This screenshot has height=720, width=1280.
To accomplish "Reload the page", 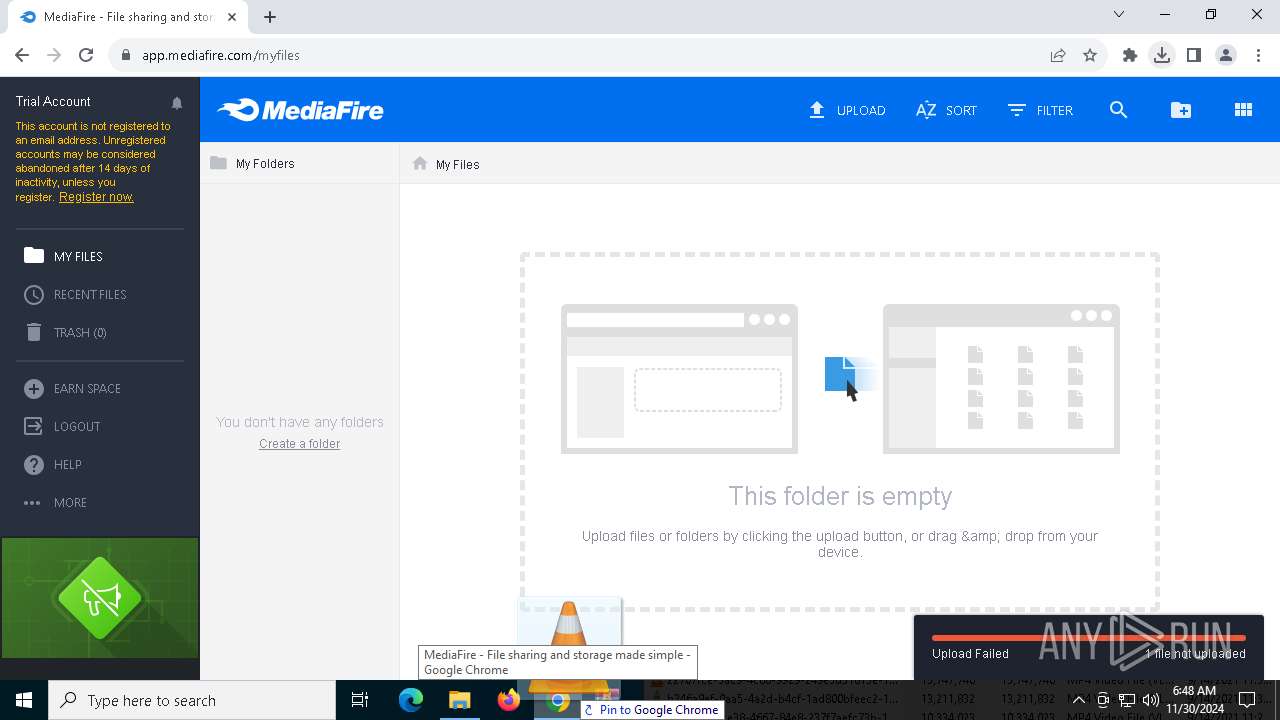I will pyautogui.click(x=86, y=55).
